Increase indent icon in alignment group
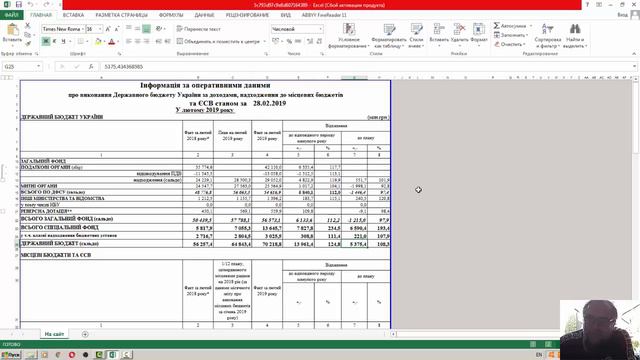The width and height of the screenshot is (640, 360). (x=167, y=41)
